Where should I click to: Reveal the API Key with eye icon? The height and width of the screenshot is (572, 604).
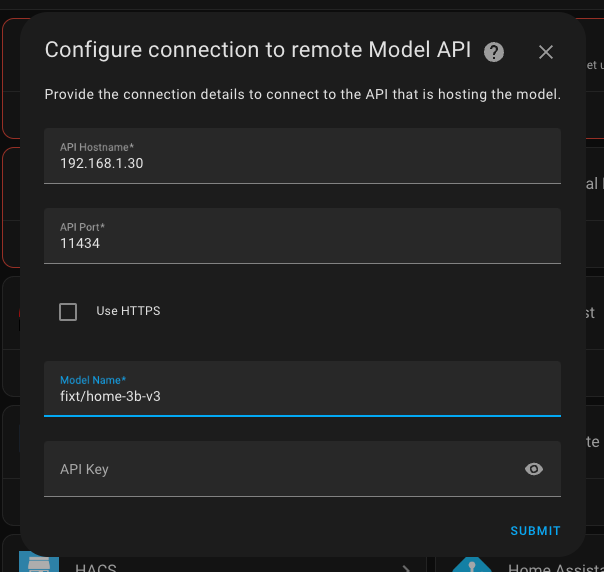tap(534, 469)
